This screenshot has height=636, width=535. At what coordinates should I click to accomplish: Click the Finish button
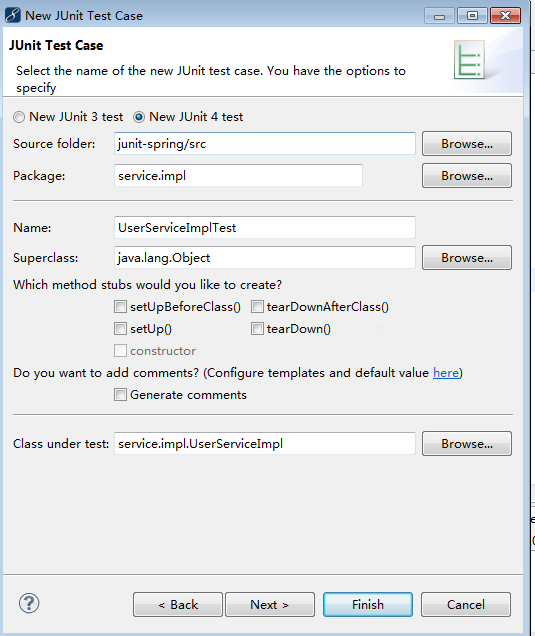tap(368, 605)
